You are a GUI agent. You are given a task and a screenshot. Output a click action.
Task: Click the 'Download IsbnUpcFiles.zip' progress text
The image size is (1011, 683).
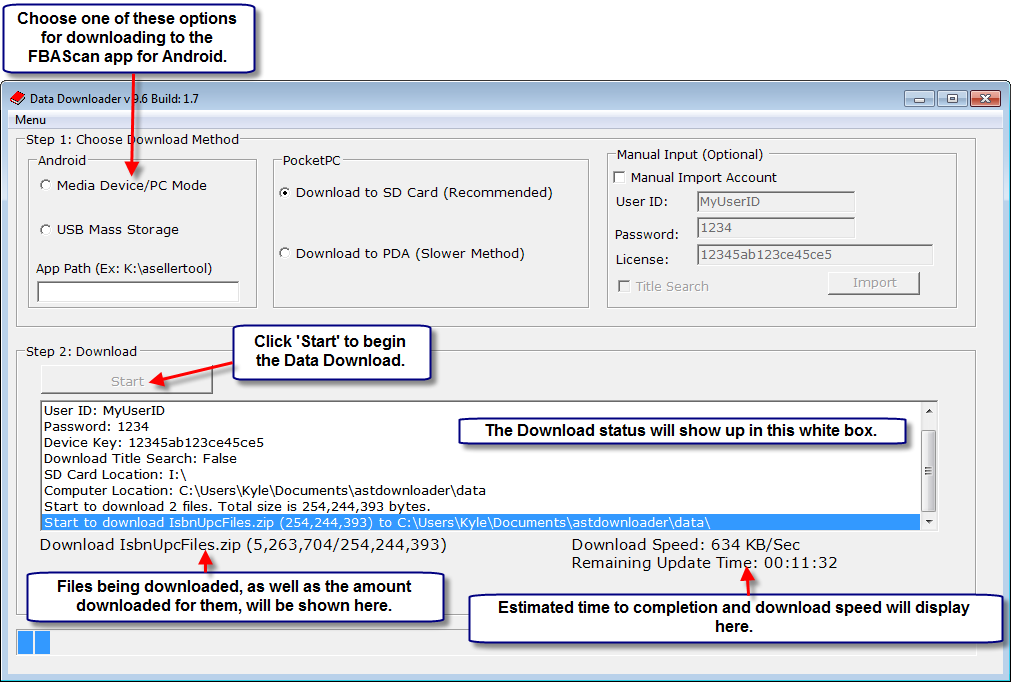click(x=243, y=545)
